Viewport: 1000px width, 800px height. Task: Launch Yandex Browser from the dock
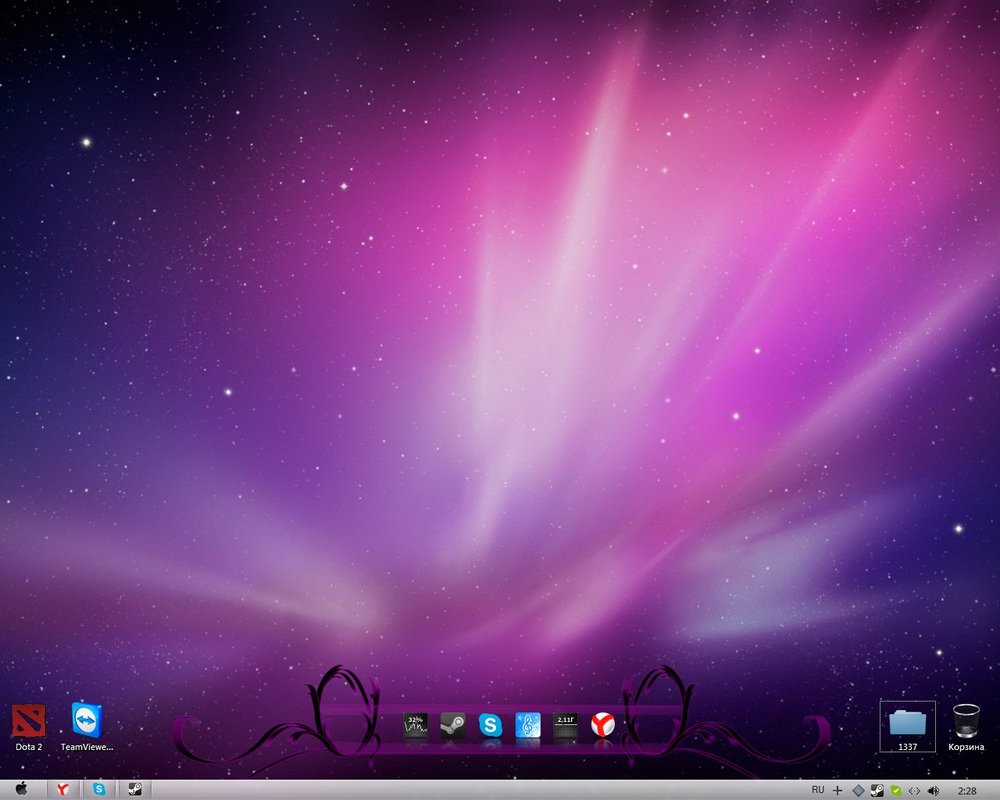pos(602,725)
